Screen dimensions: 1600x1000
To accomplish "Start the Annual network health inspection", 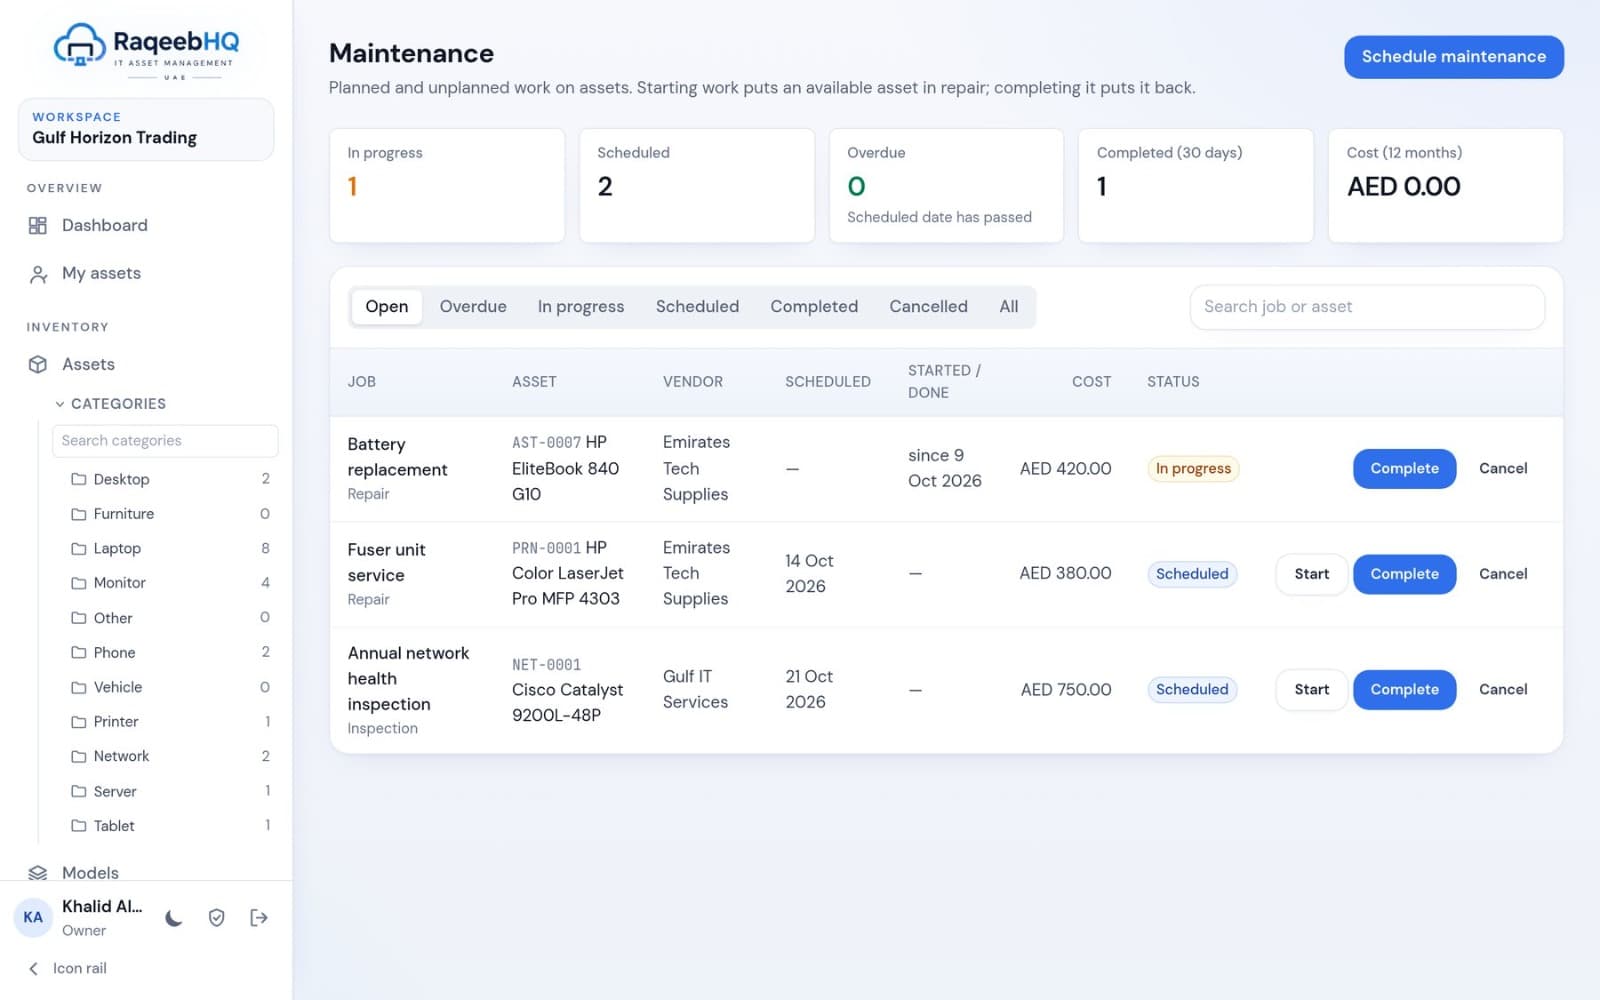I will [1311, 690].
